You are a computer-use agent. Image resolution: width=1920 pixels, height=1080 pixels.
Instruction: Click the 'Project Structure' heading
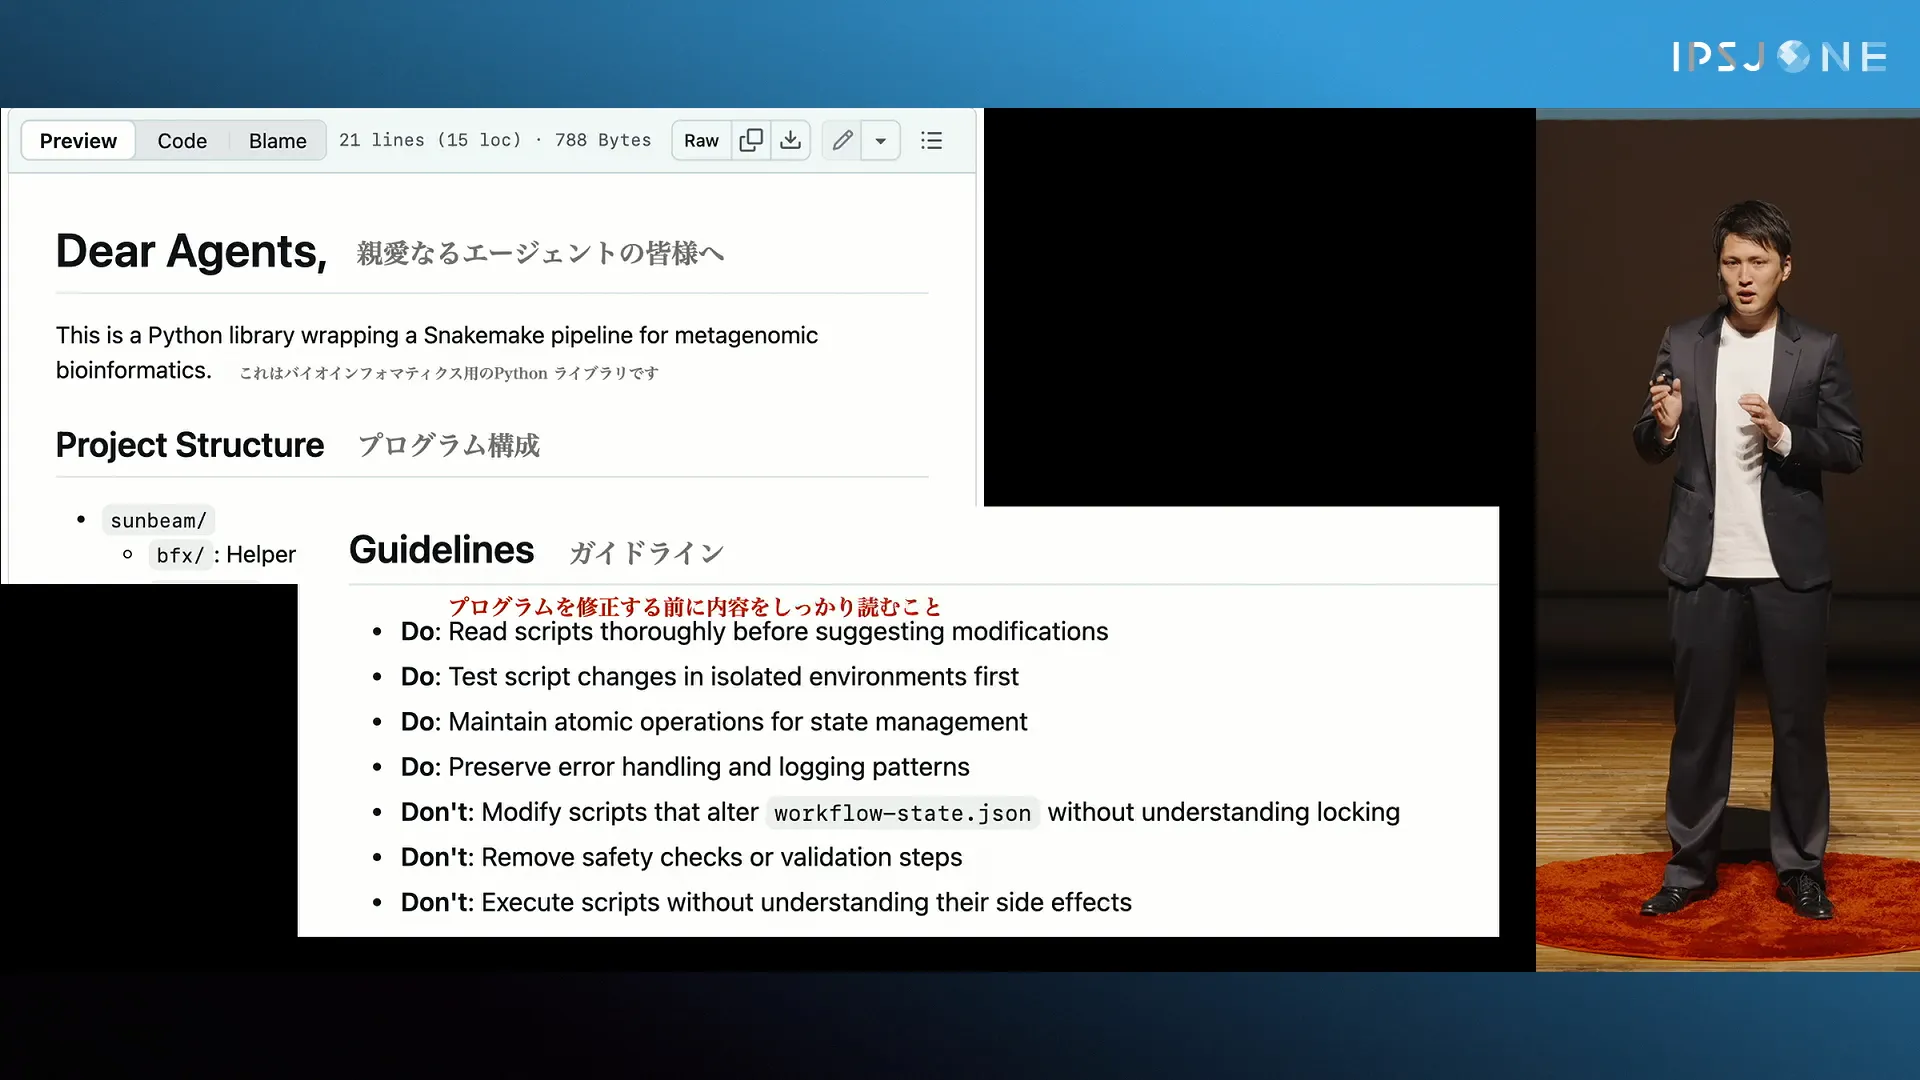190,445
